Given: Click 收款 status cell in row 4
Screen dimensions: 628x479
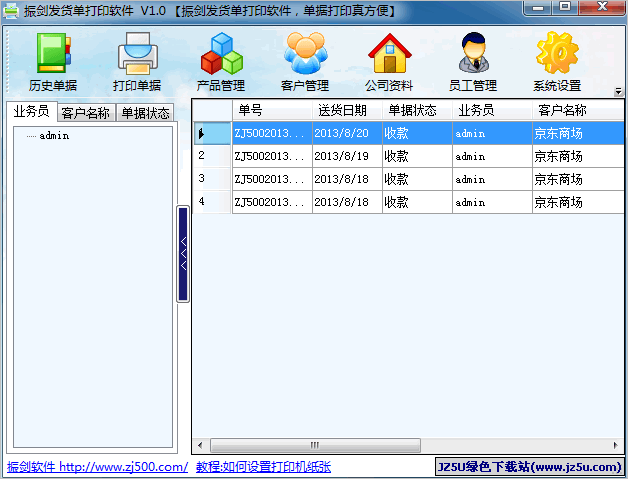Looking at the screenshot, I should coord(417,202).
